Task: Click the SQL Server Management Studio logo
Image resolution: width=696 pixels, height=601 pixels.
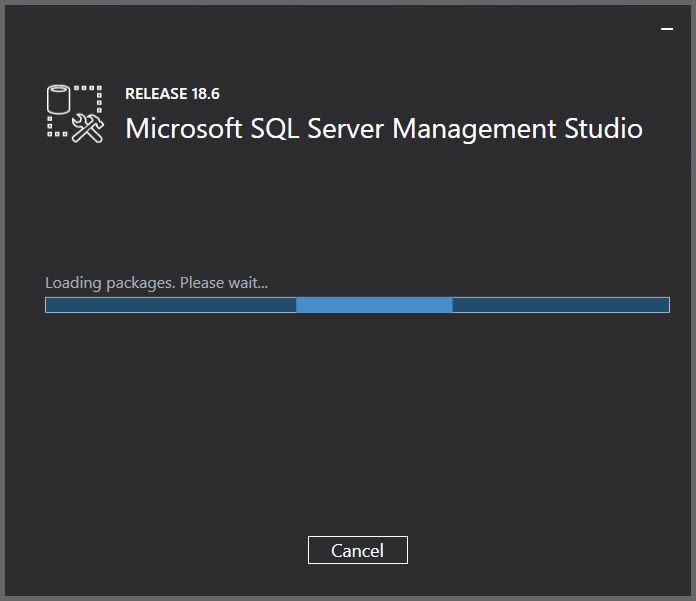Action: click(75, 113)
